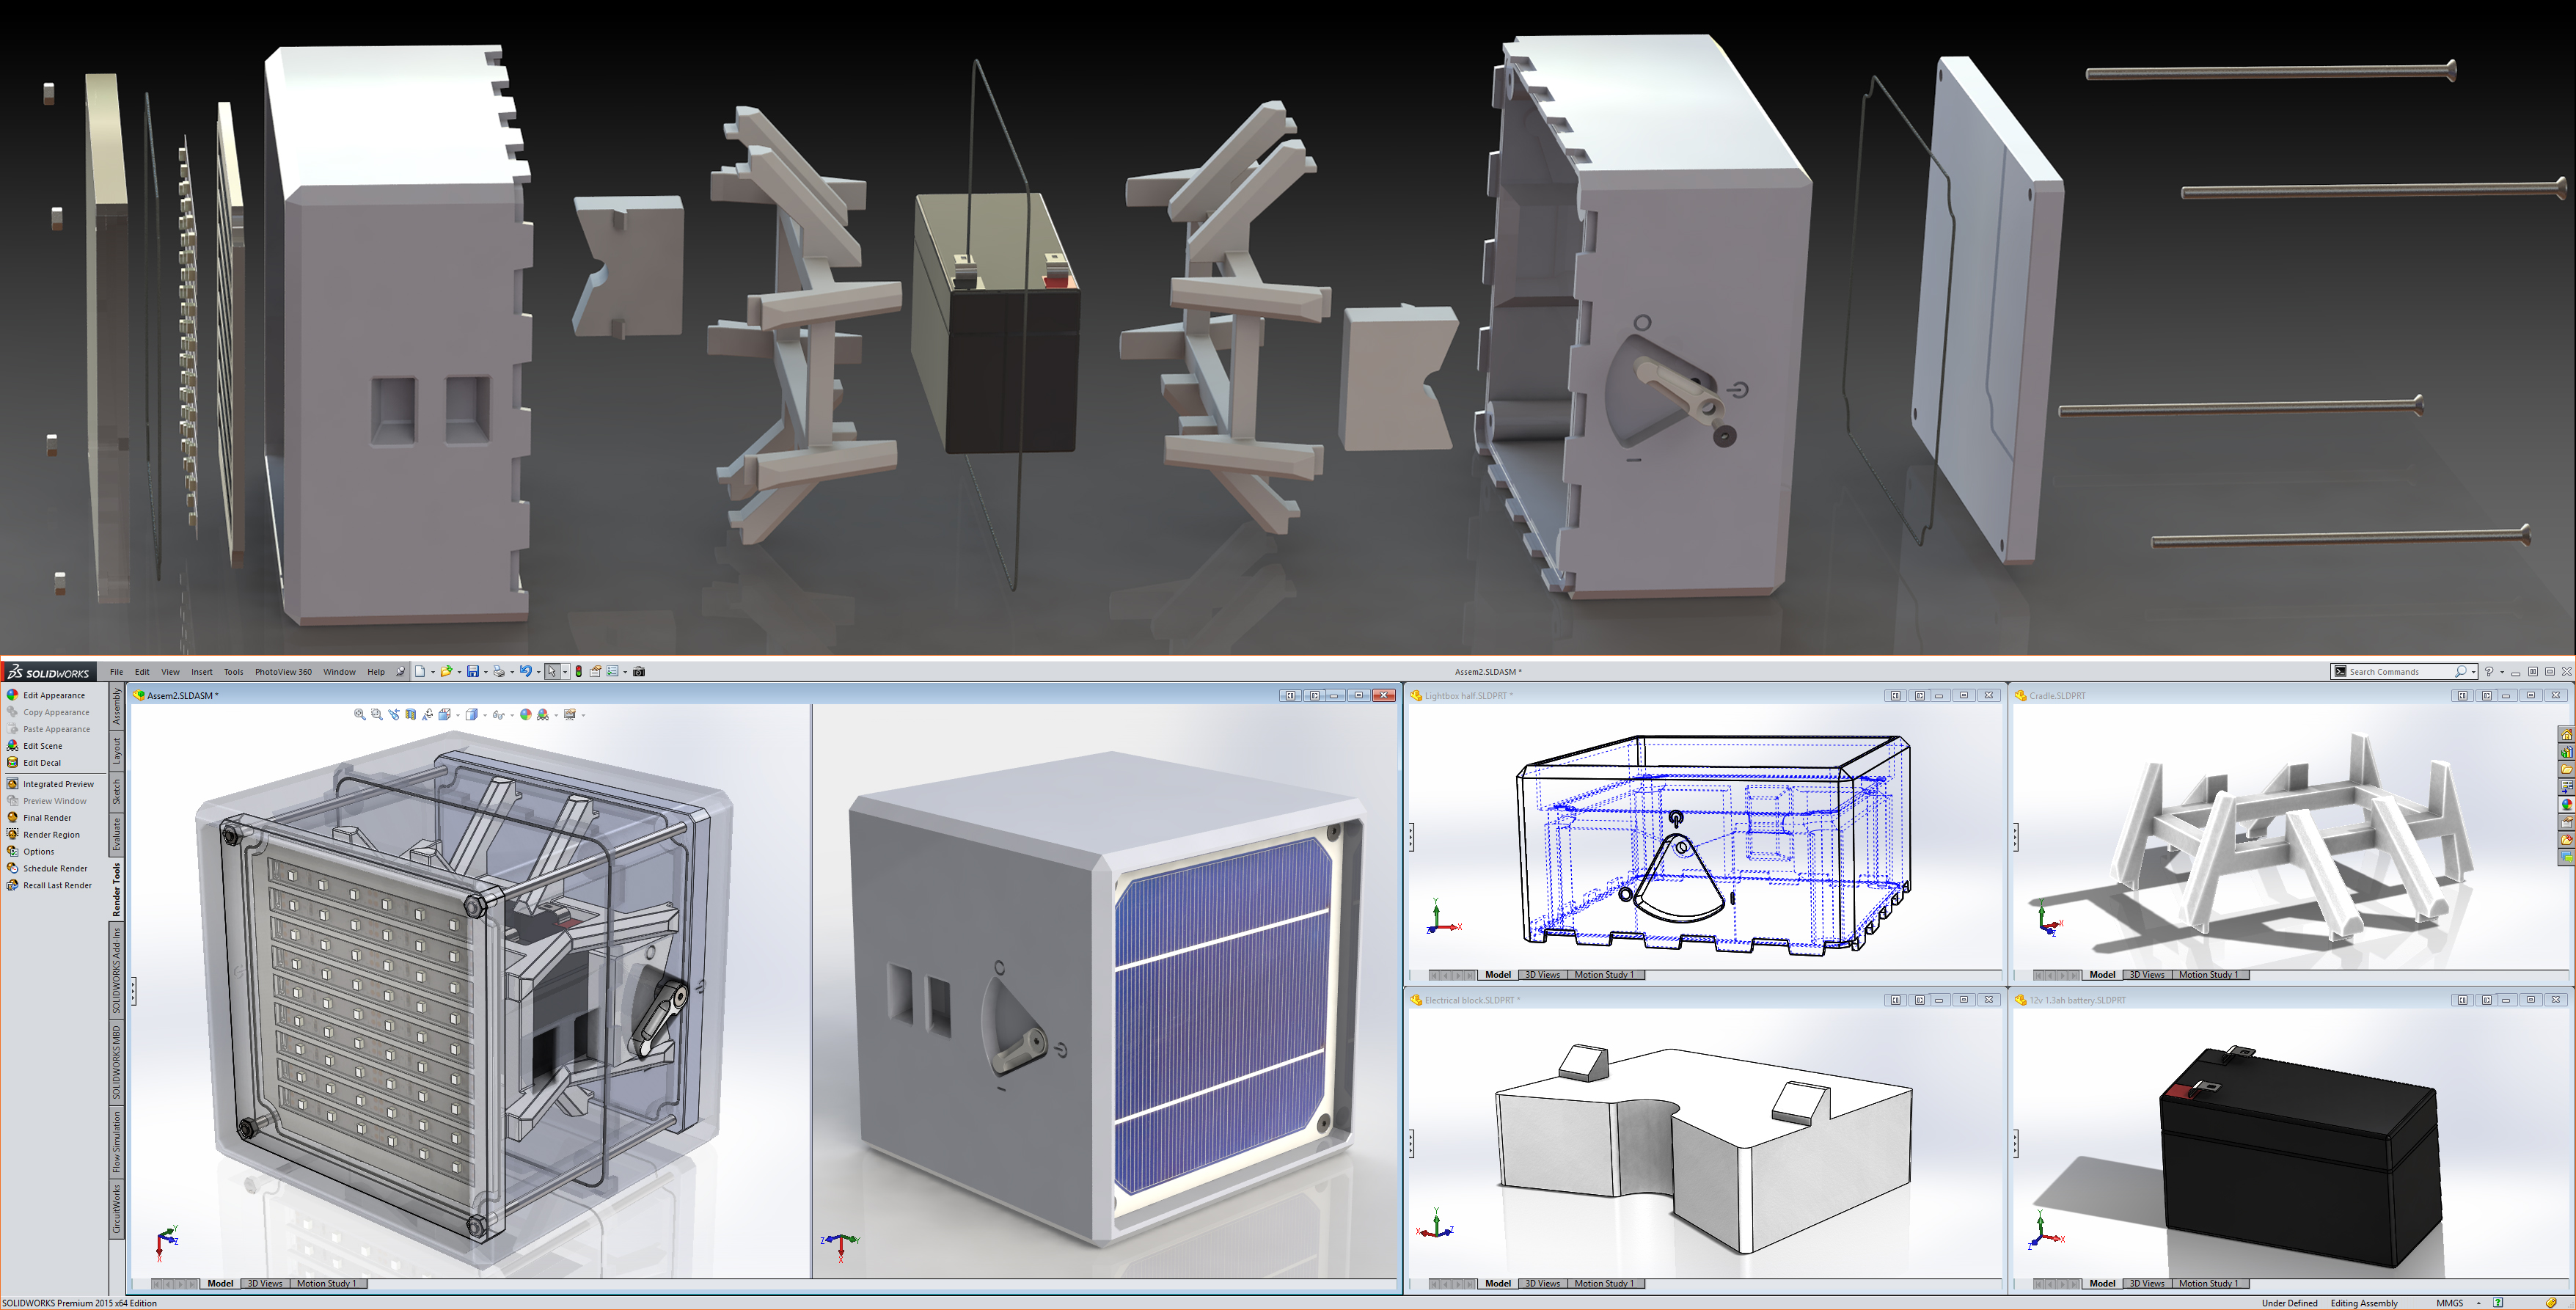Open Design Library in task pane
The height and width of the screenshot is (1310, 2576).
click(x=2567, y=752)
